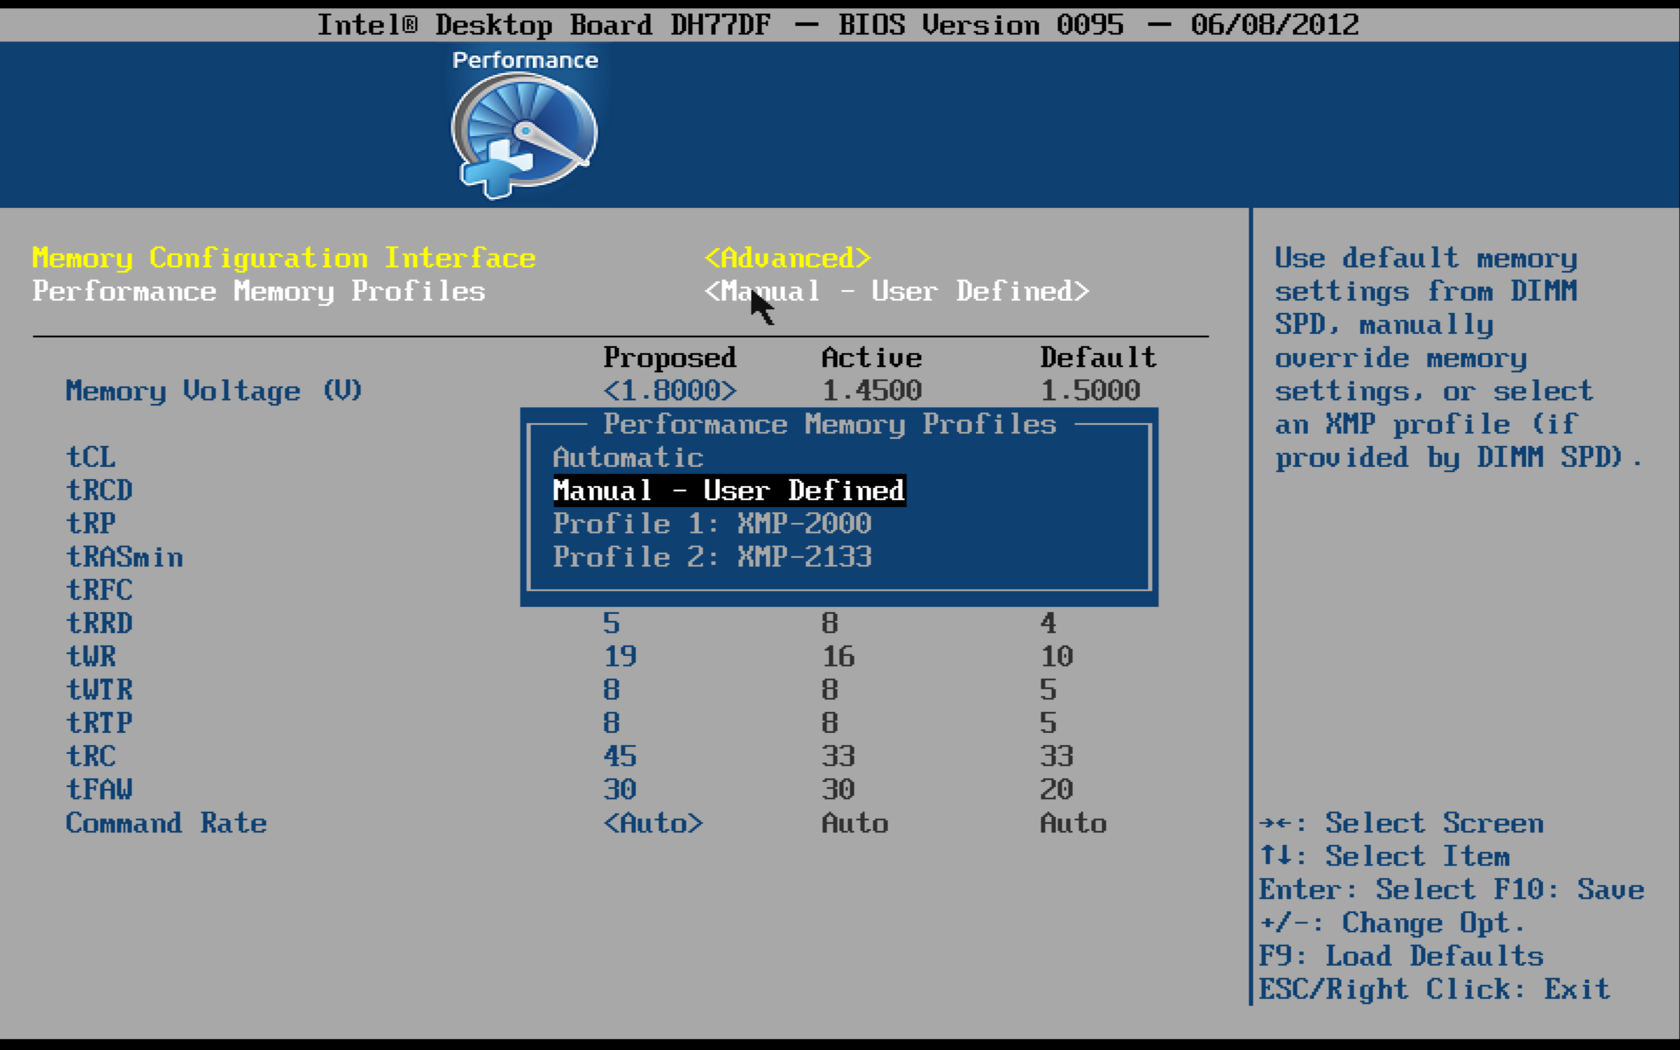Select Automatic in the profiles popup
1680x1050 pixels.
tap(628, 458)
